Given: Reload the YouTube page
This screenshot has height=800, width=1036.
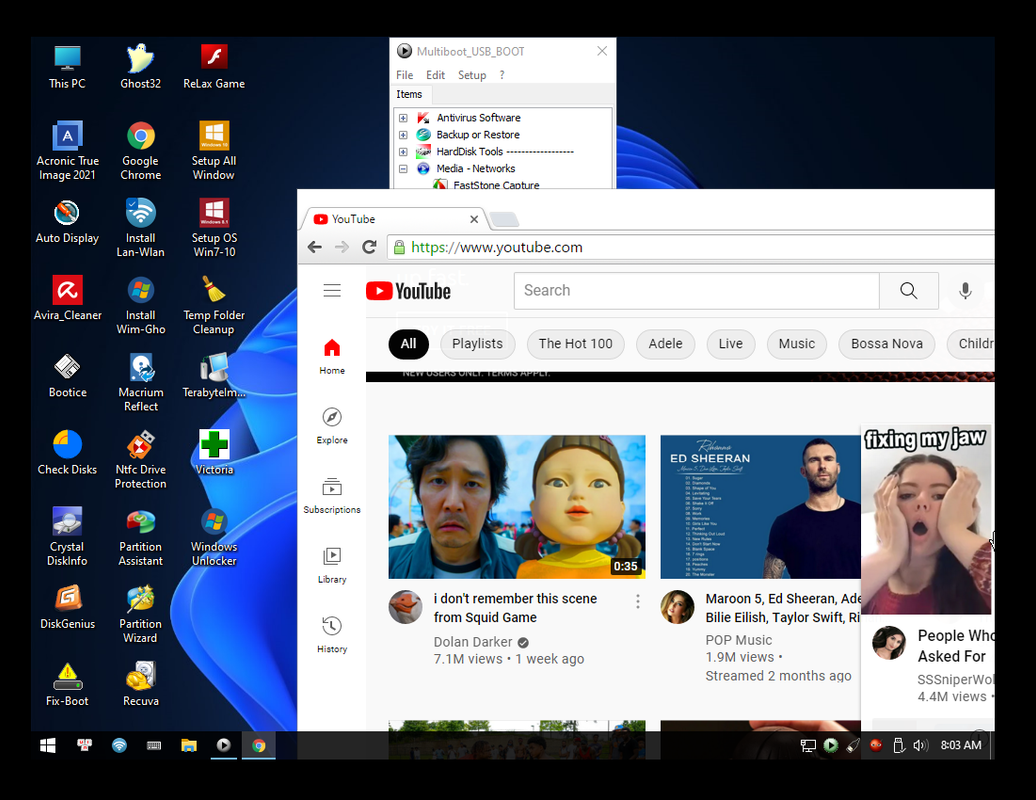Looking at the screenshot, I should pyautogui.click(x=369, y=247).
